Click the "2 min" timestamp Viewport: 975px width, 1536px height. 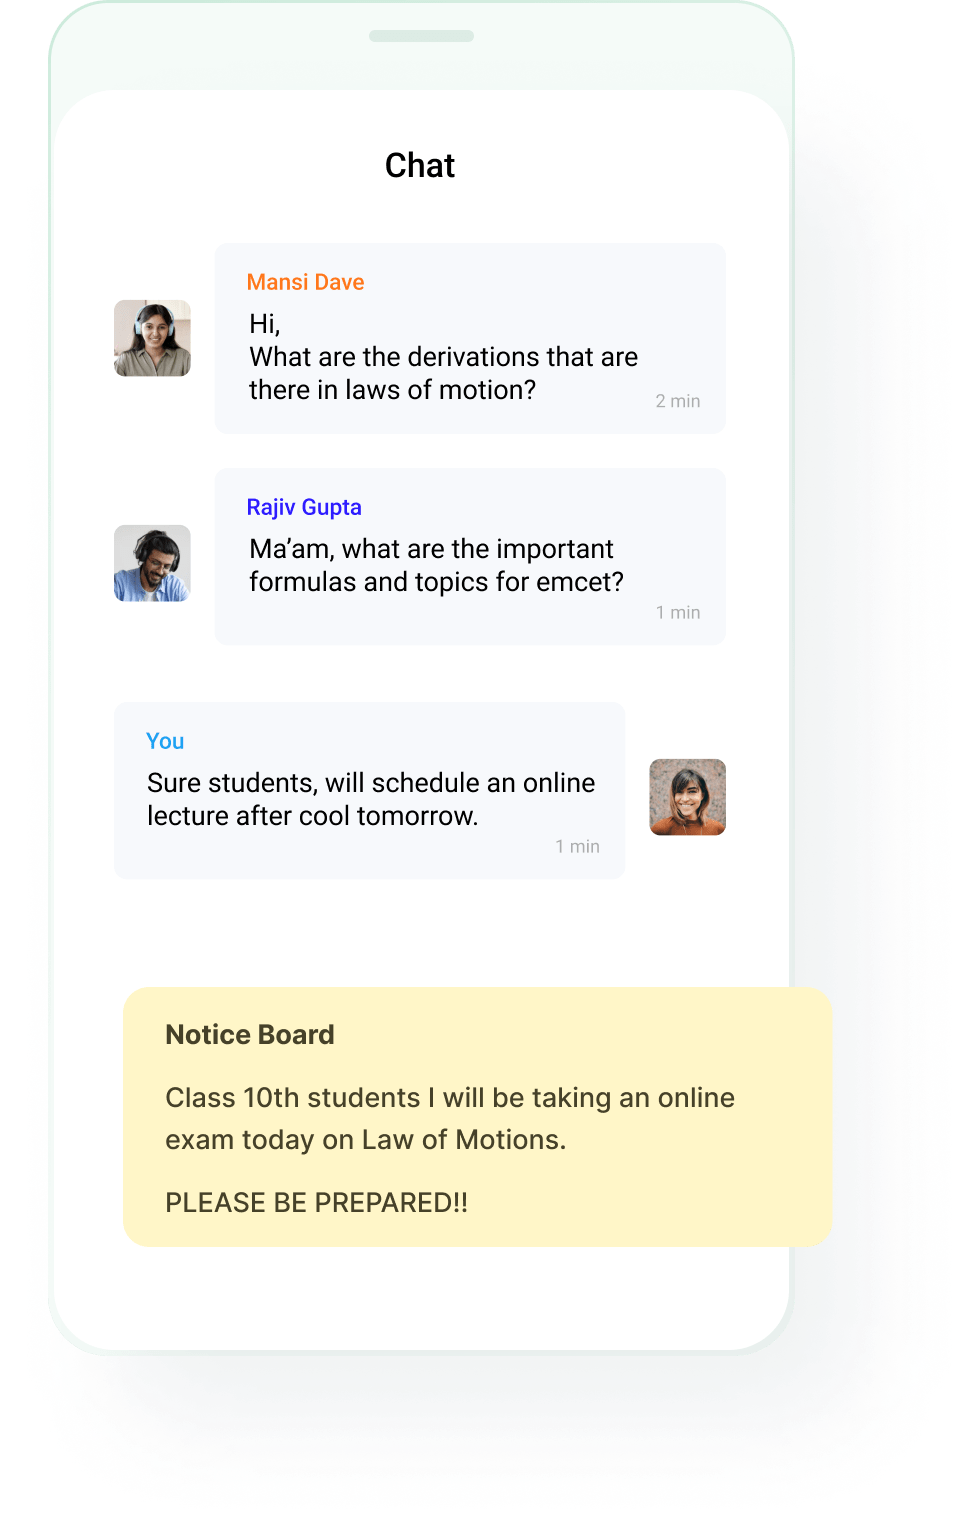point(678,401)
